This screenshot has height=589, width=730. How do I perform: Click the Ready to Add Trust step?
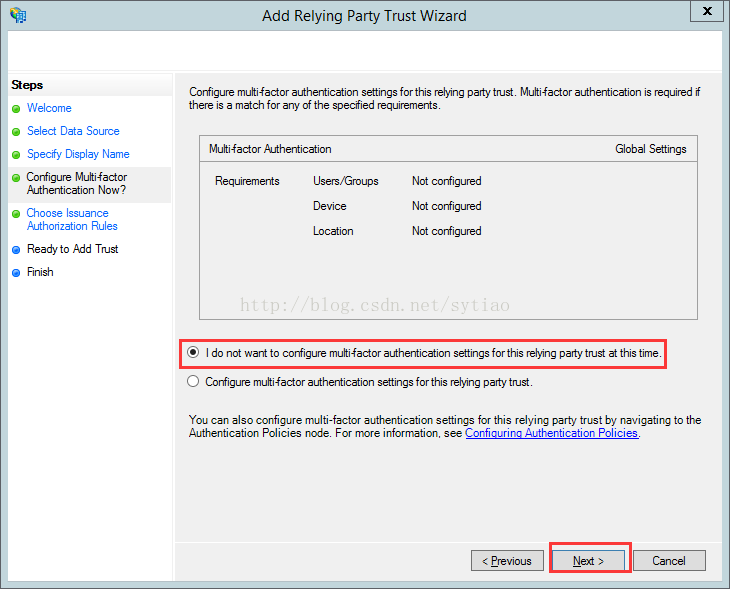click(x=73, y=249)
